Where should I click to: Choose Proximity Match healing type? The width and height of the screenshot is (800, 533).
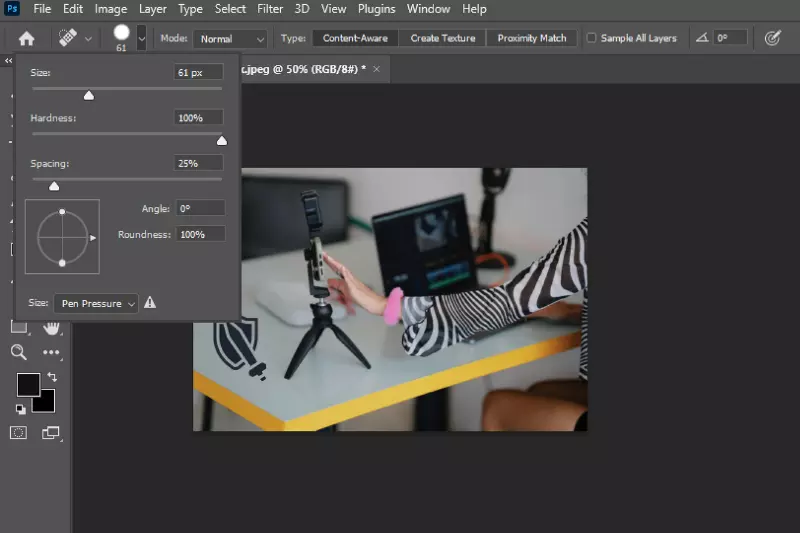click(532, 38)
